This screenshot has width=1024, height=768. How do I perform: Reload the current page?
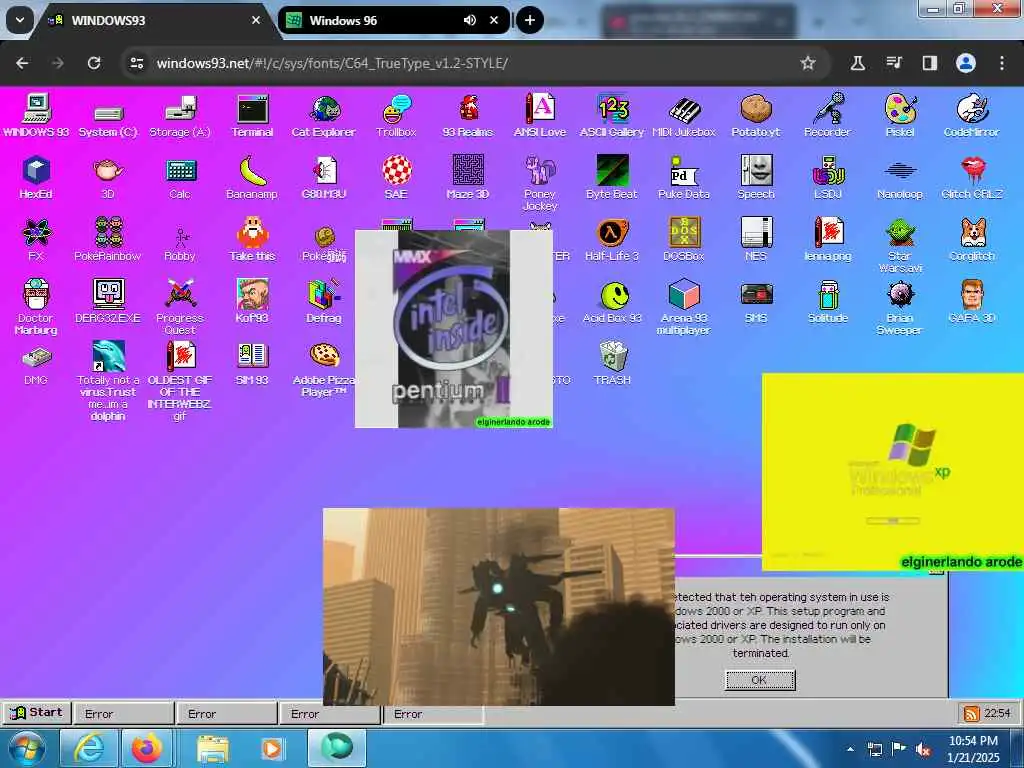click(94, 63)
